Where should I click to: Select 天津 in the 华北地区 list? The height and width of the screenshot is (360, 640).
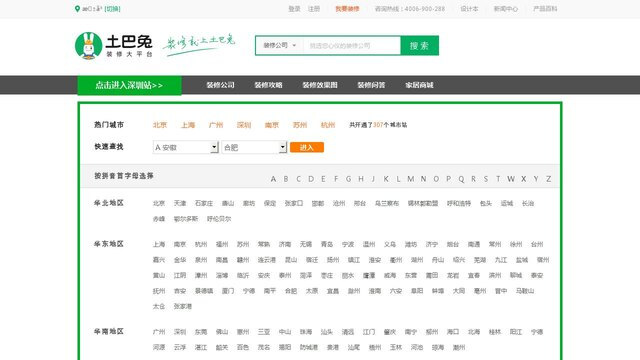[180, 203]
